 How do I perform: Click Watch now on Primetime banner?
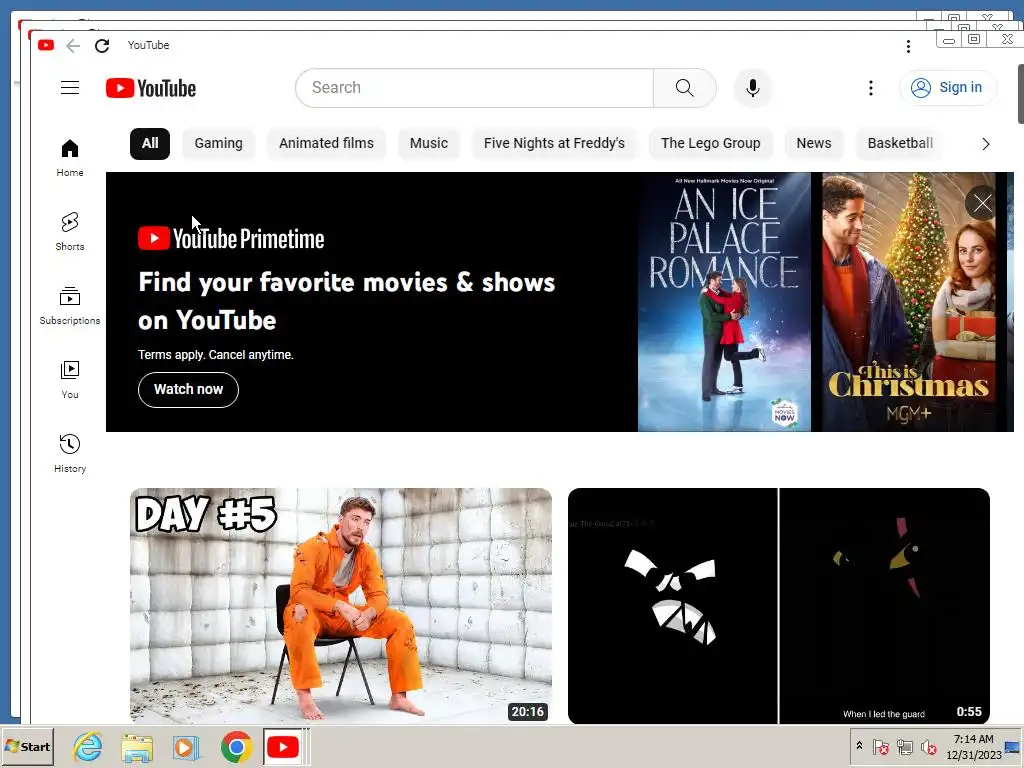tap(188, 390)
